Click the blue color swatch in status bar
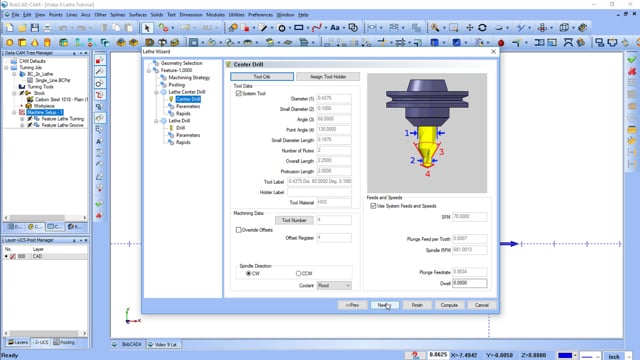 565,356
